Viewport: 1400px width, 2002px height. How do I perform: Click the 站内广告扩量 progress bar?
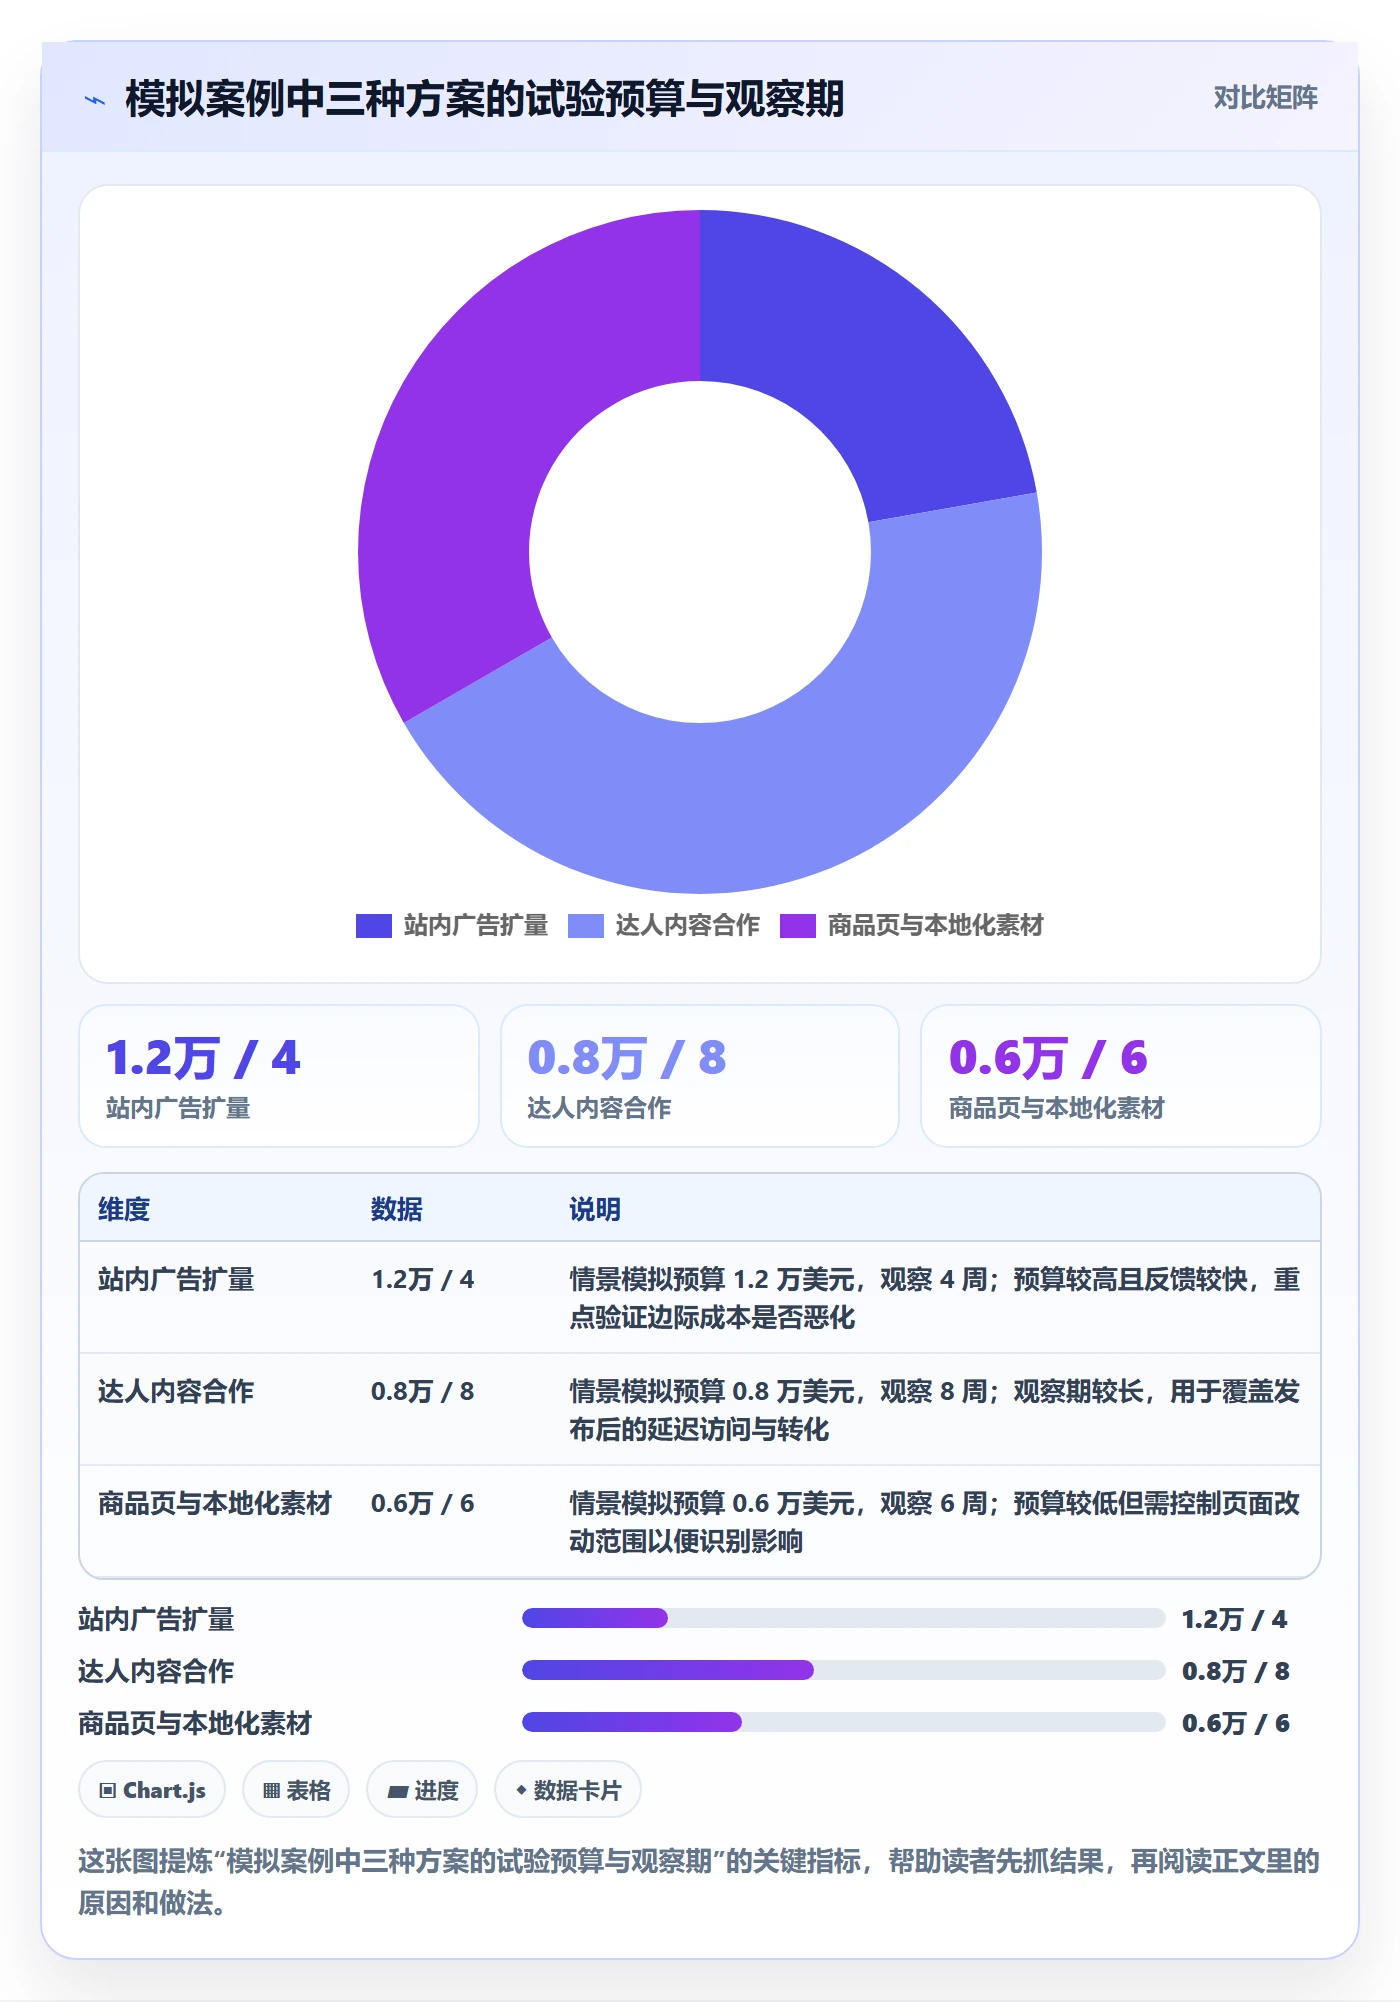844,1618
